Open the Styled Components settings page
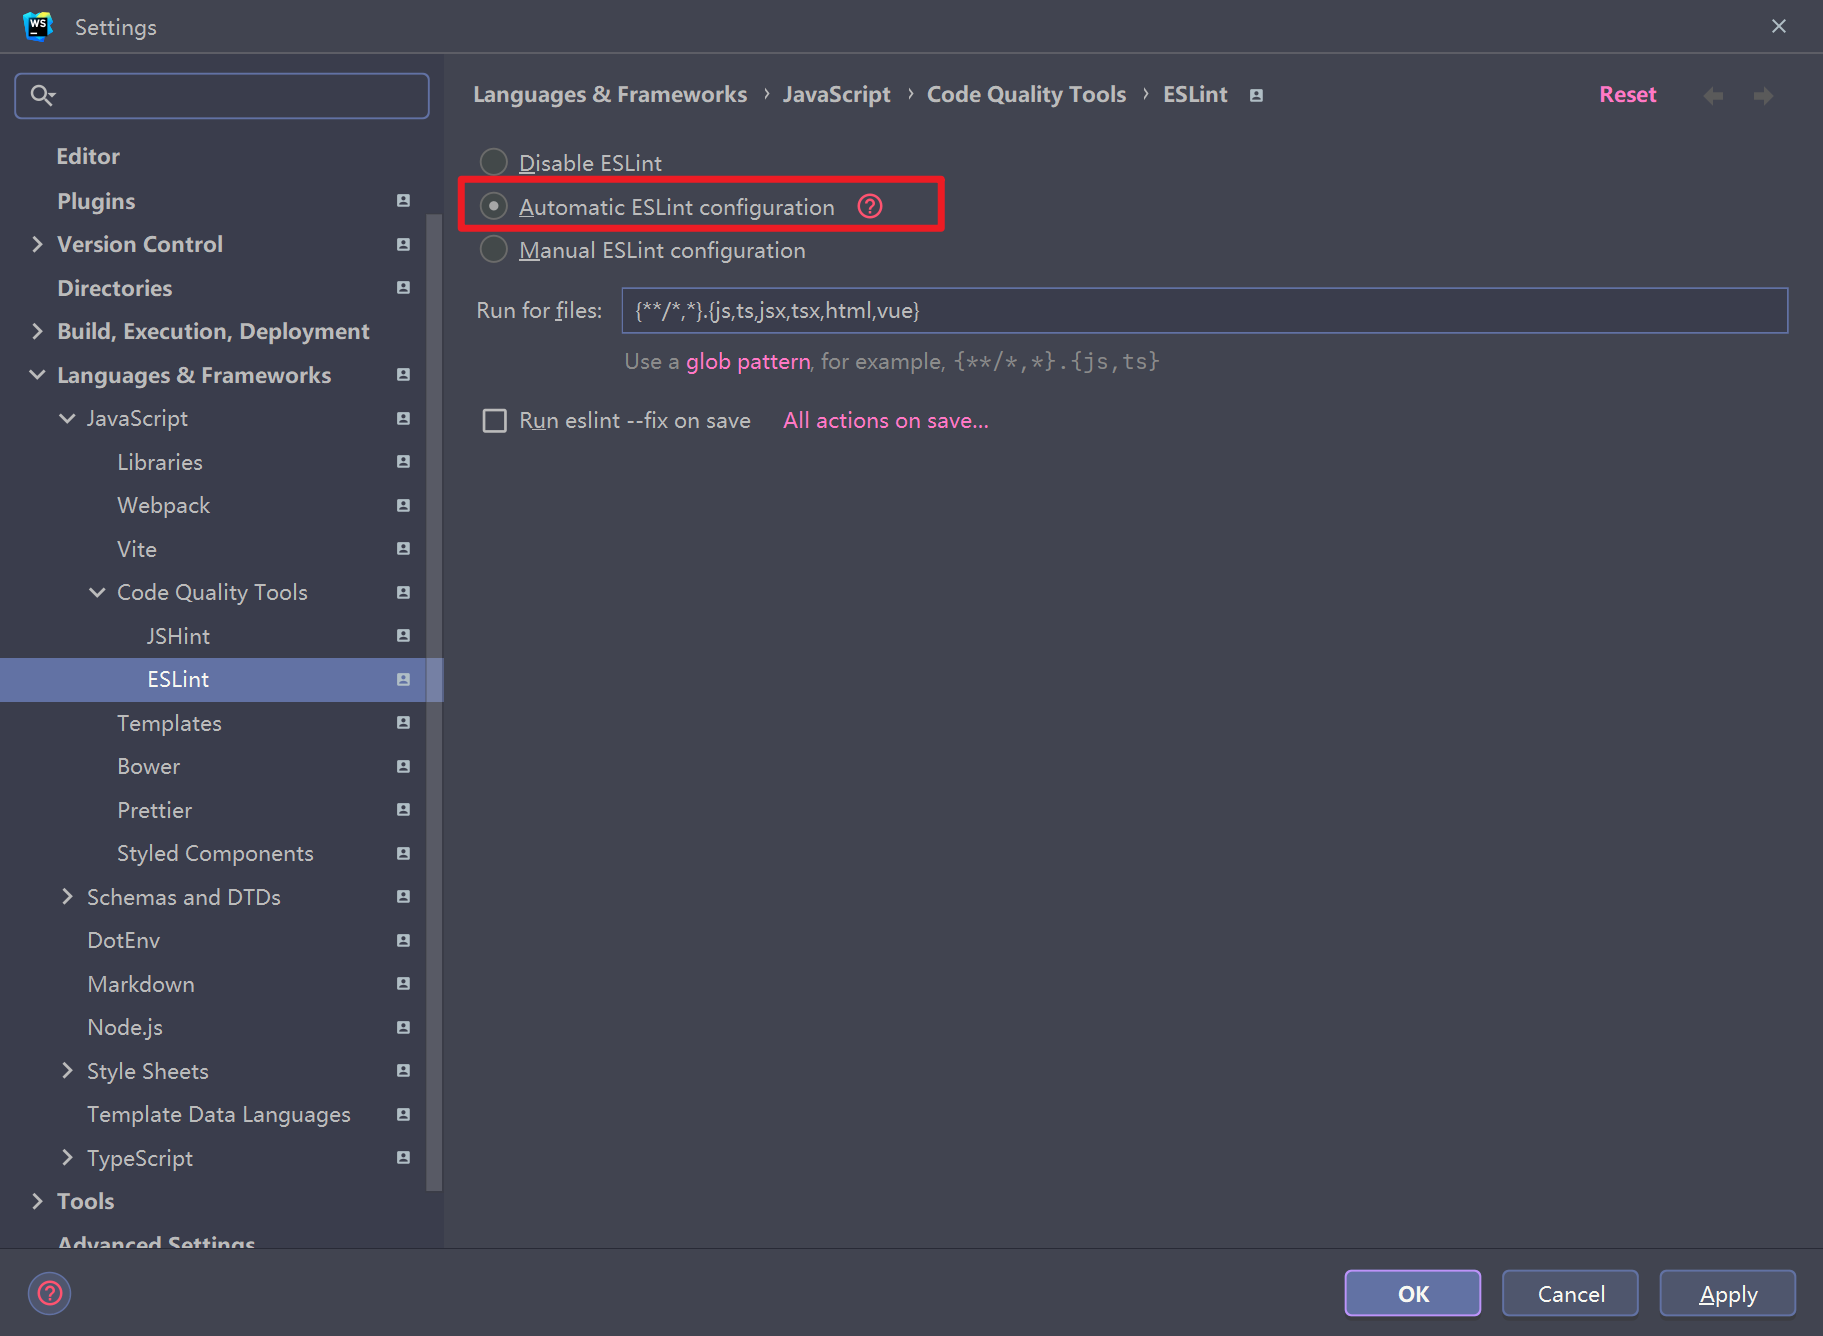1823x1336 pixels. [x=215, y=853]
